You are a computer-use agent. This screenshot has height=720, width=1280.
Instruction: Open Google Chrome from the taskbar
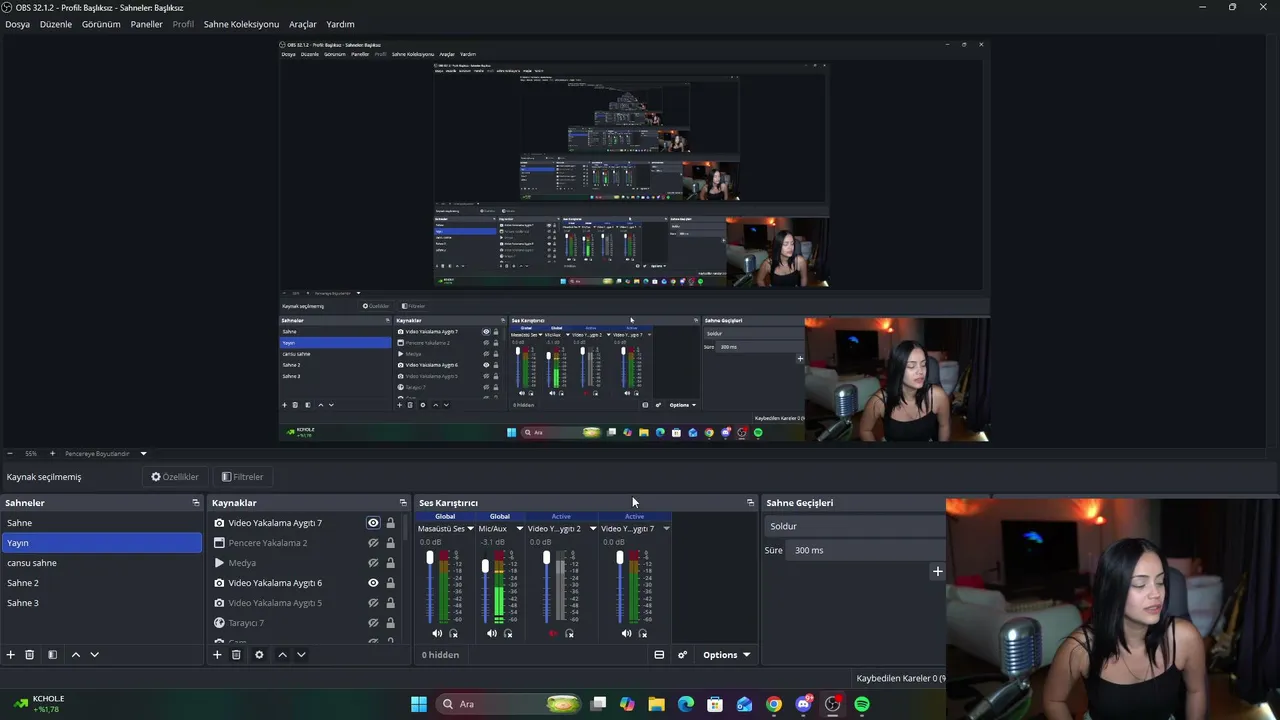[x=774, y=704]
